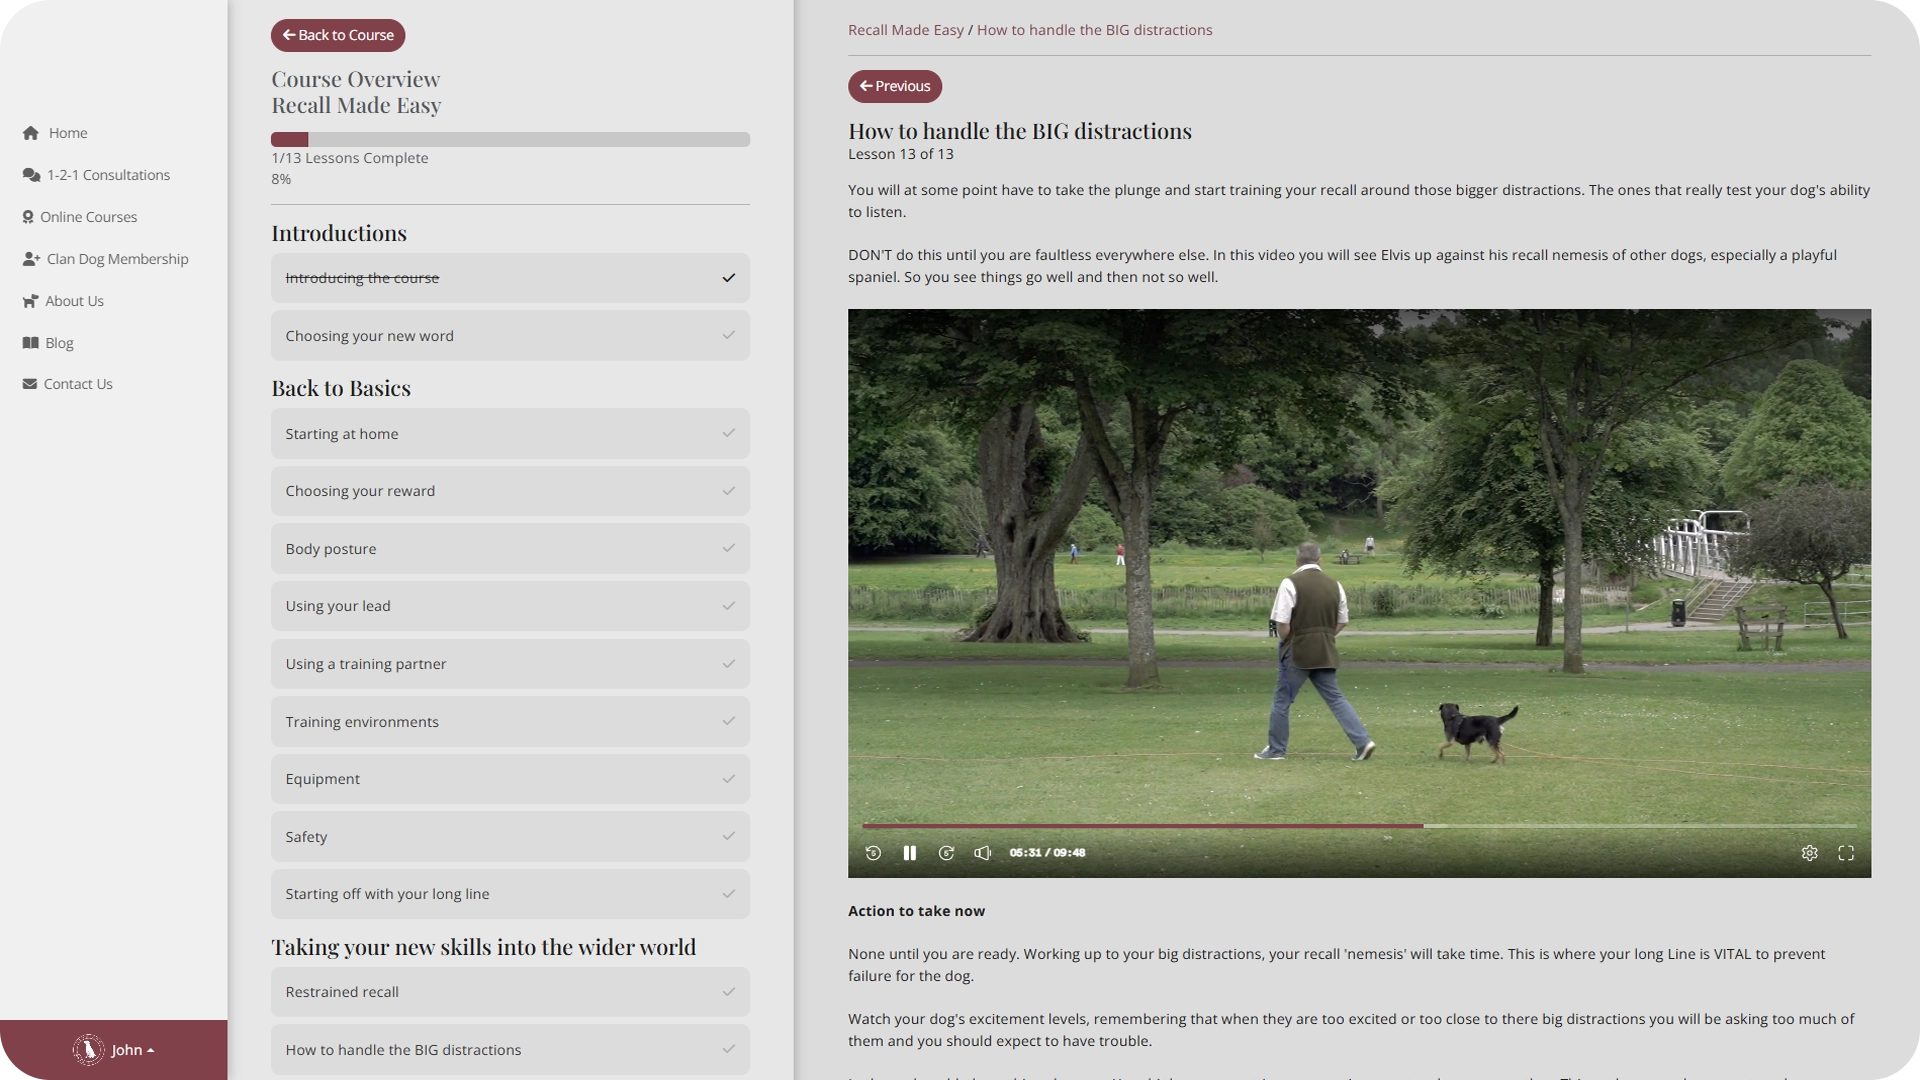
Task: Tick the Body posture lesson checkmark
Action: point(728,549)
